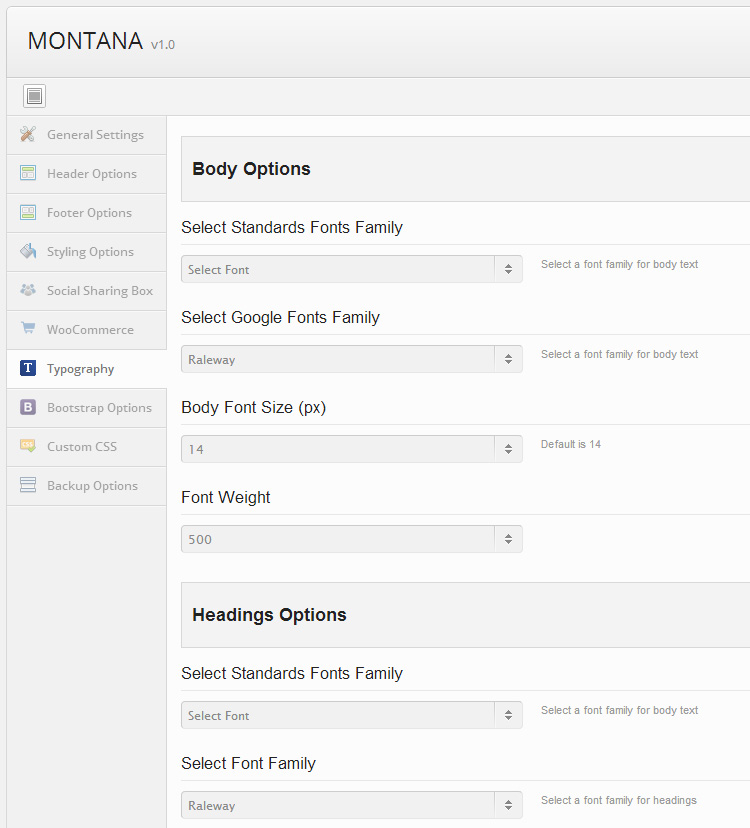This screenshot has width=750, height=828.
Task: Click the Bootstrap Options B icon
Action: pyautogui.click(x=28, y=408)
